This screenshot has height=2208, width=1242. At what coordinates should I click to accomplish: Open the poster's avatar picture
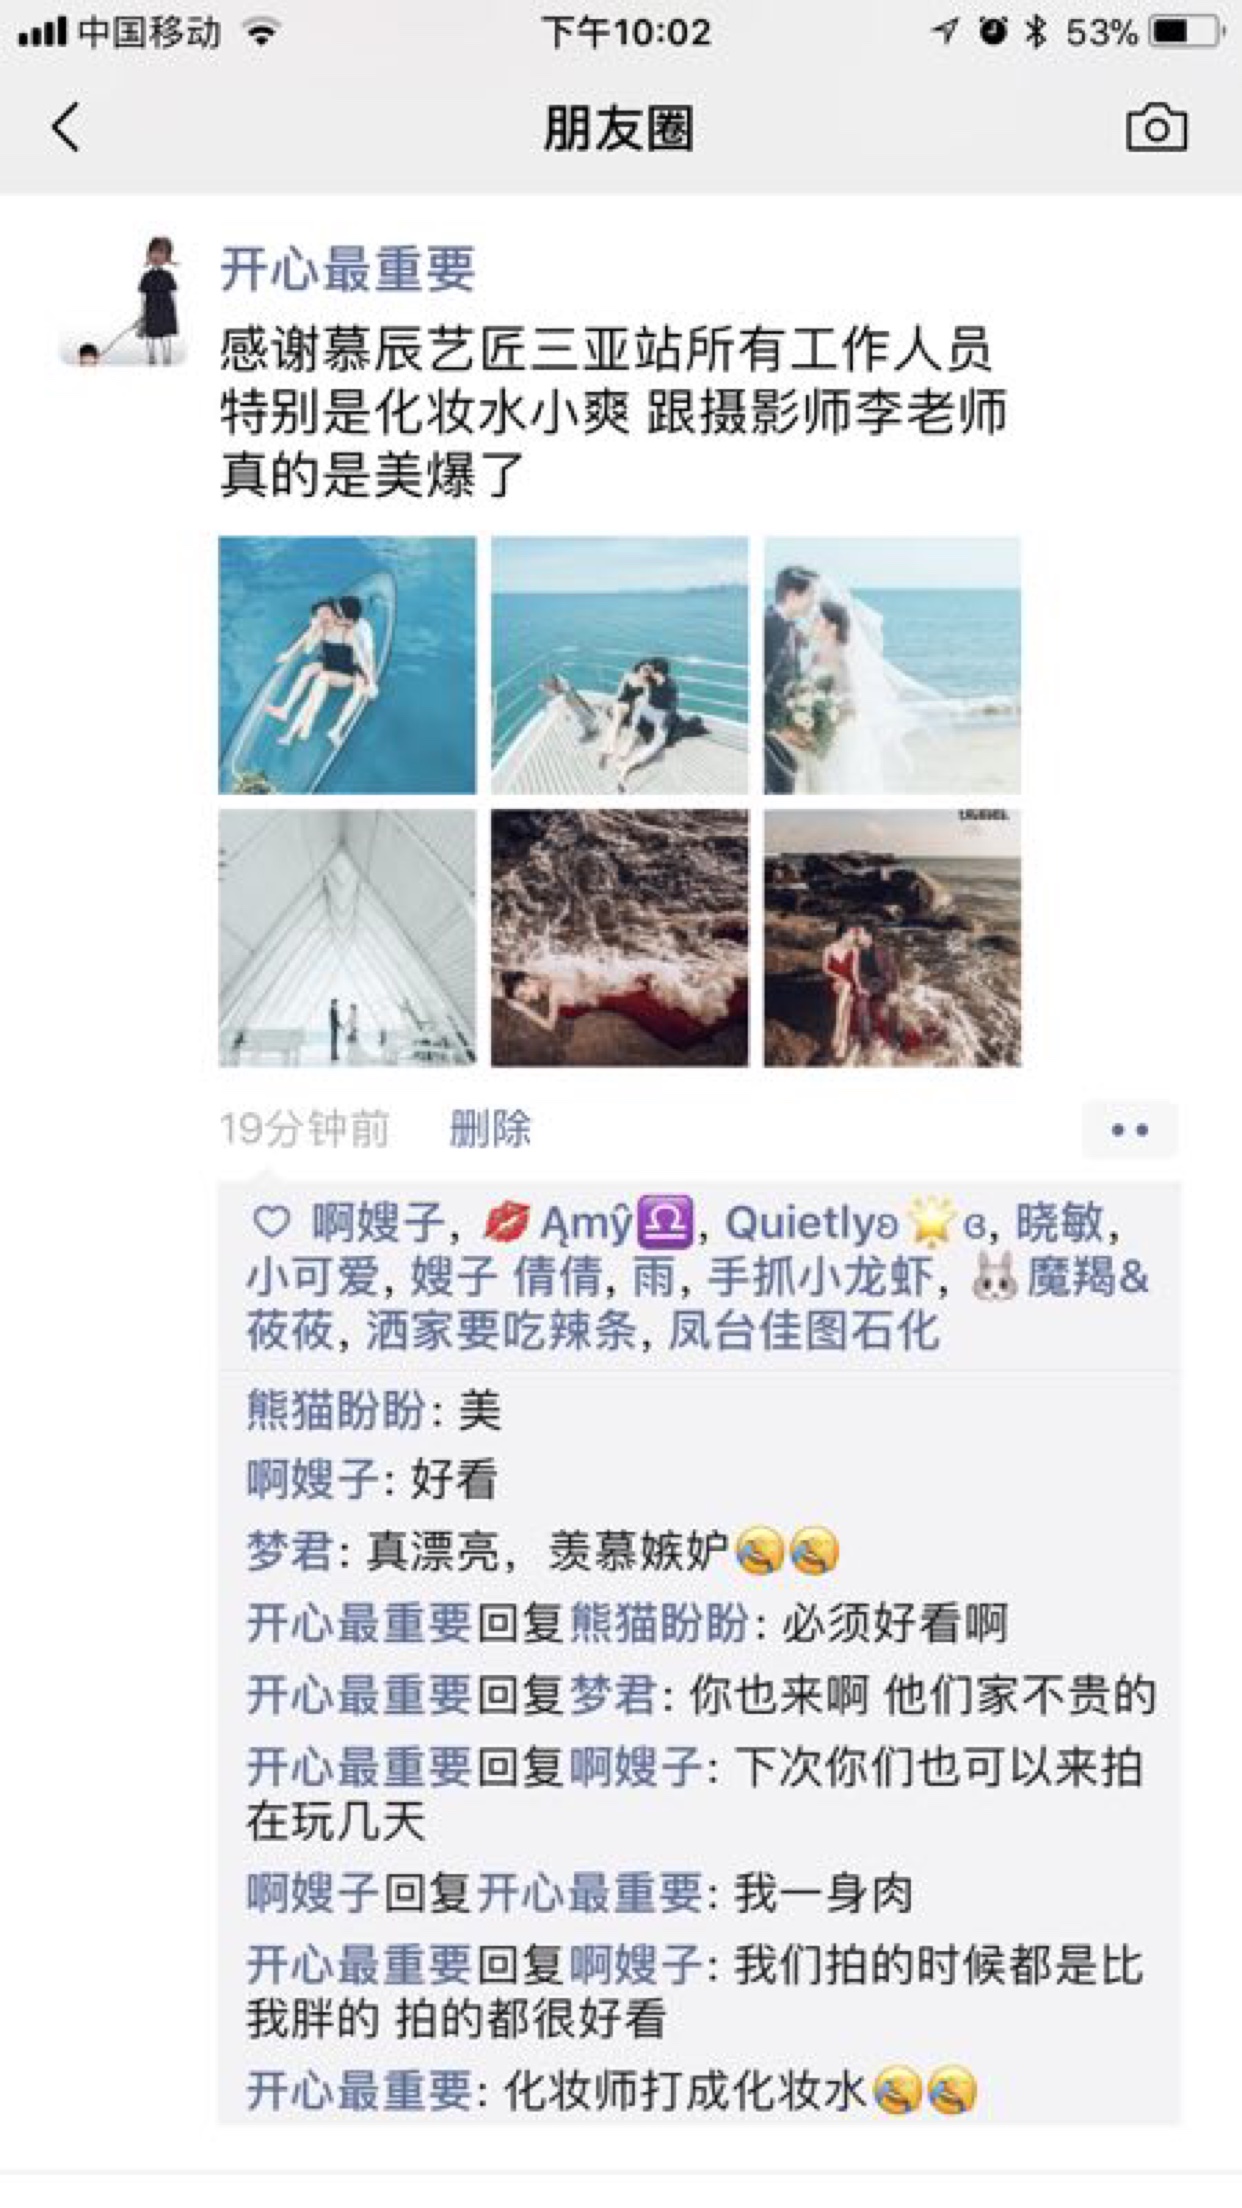click(x=124, y=300)
